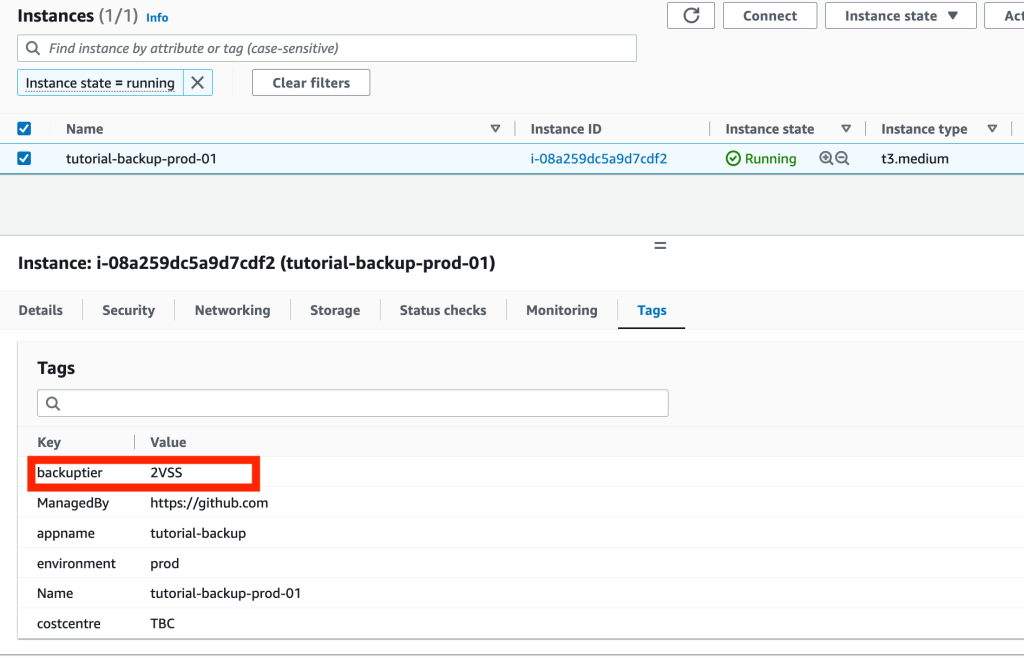Switch to the Storage tab
The width and height of the screenshot is (1024, 658).
(335, 310)
